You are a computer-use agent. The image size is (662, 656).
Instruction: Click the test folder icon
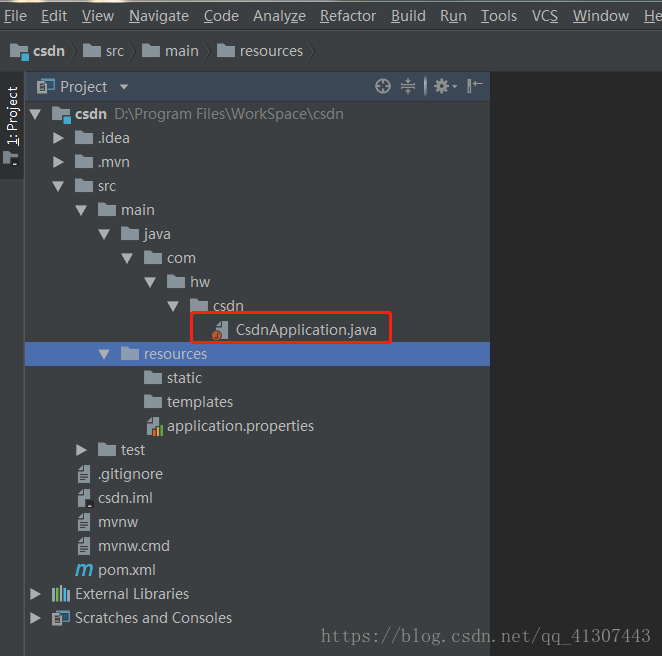point(107,450)
